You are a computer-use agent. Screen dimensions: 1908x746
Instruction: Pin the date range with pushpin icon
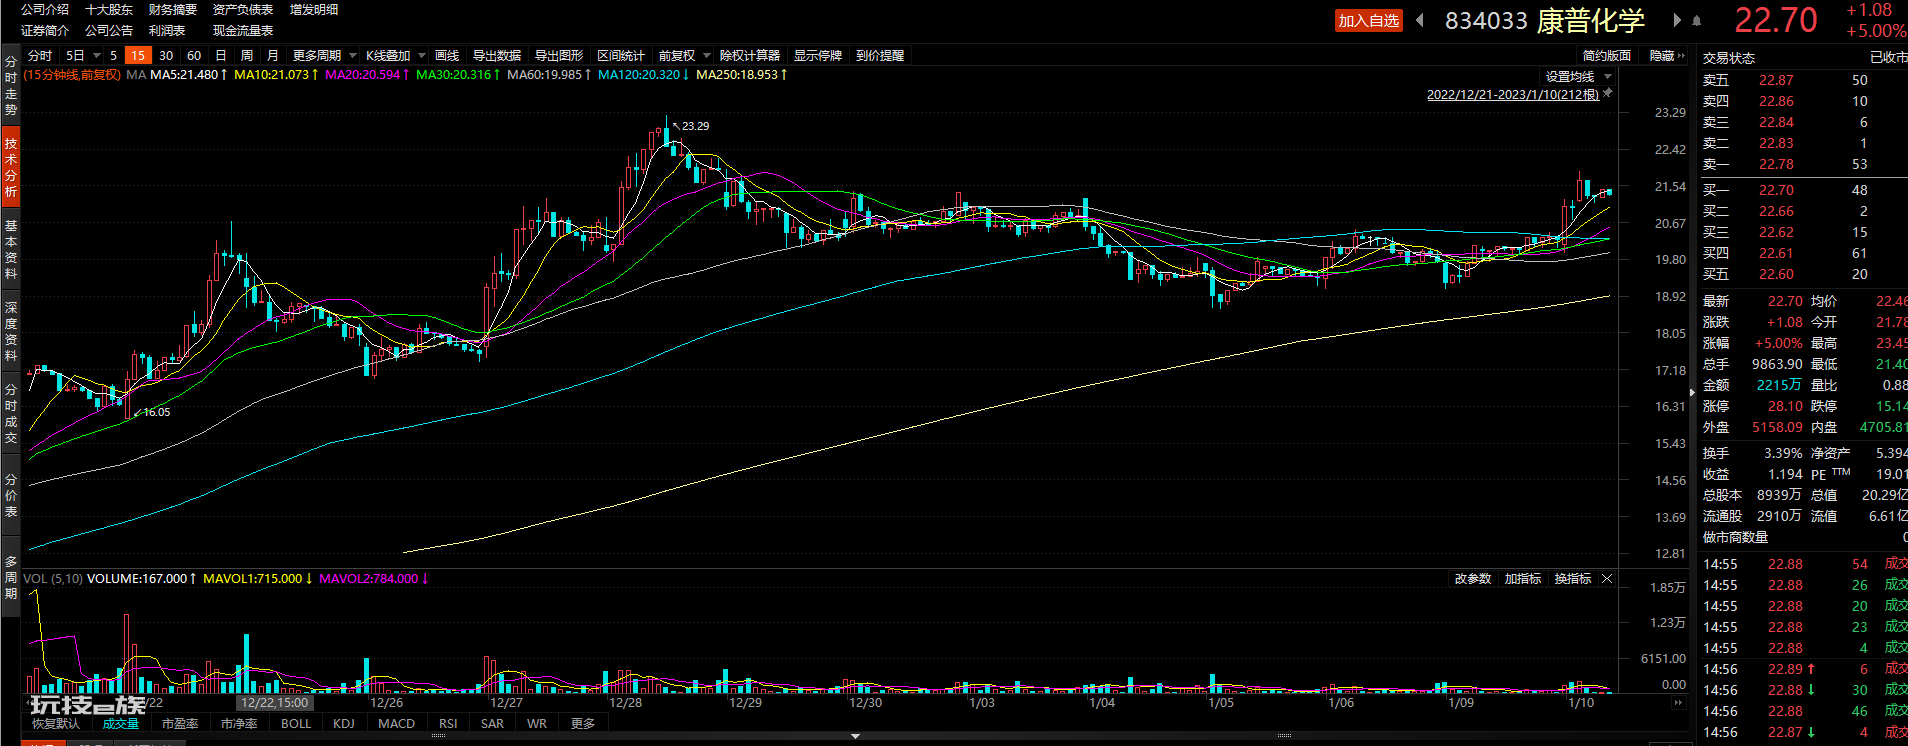(1608, 93)
